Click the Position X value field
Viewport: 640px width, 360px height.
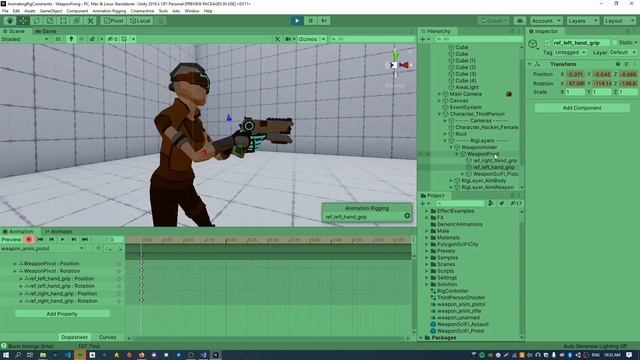576,74
